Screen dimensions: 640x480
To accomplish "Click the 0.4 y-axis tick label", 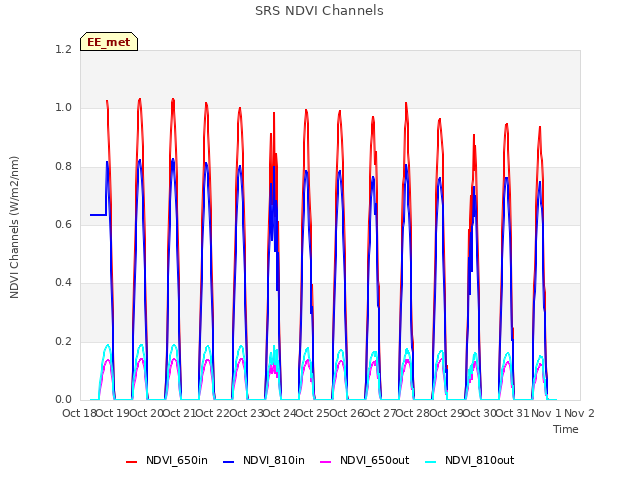I will 63,282.
